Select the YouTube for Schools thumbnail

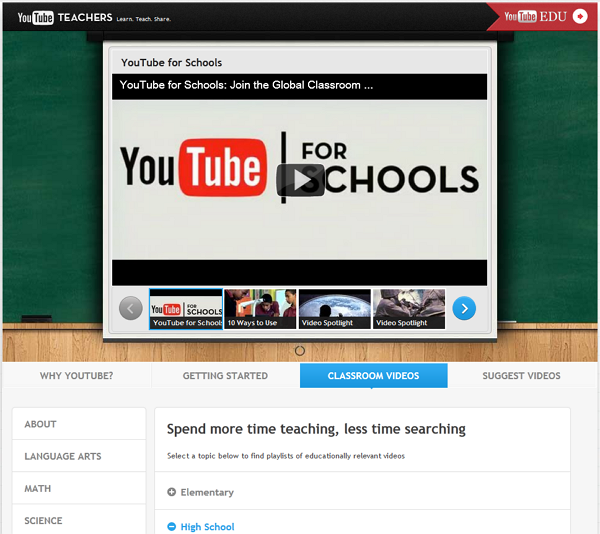pos(186,309)
